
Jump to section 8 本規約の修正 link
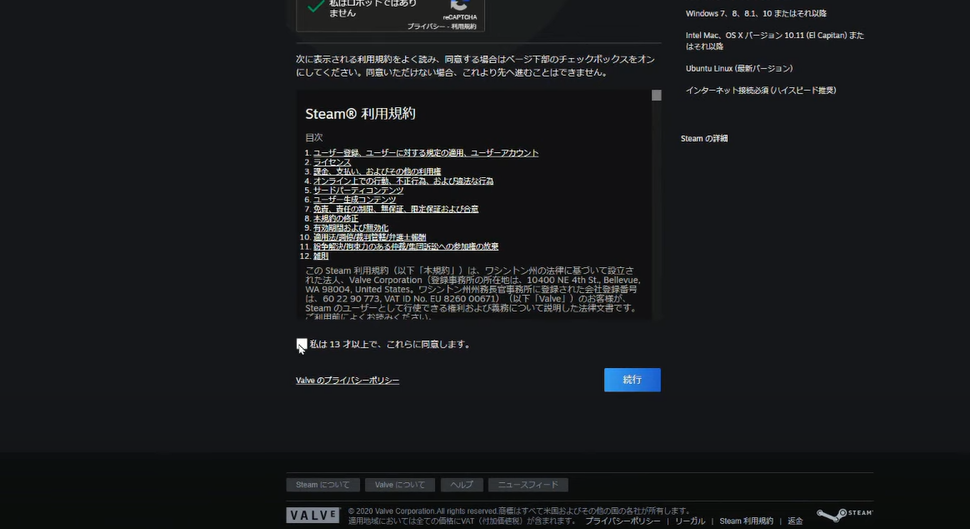[335, 218]
